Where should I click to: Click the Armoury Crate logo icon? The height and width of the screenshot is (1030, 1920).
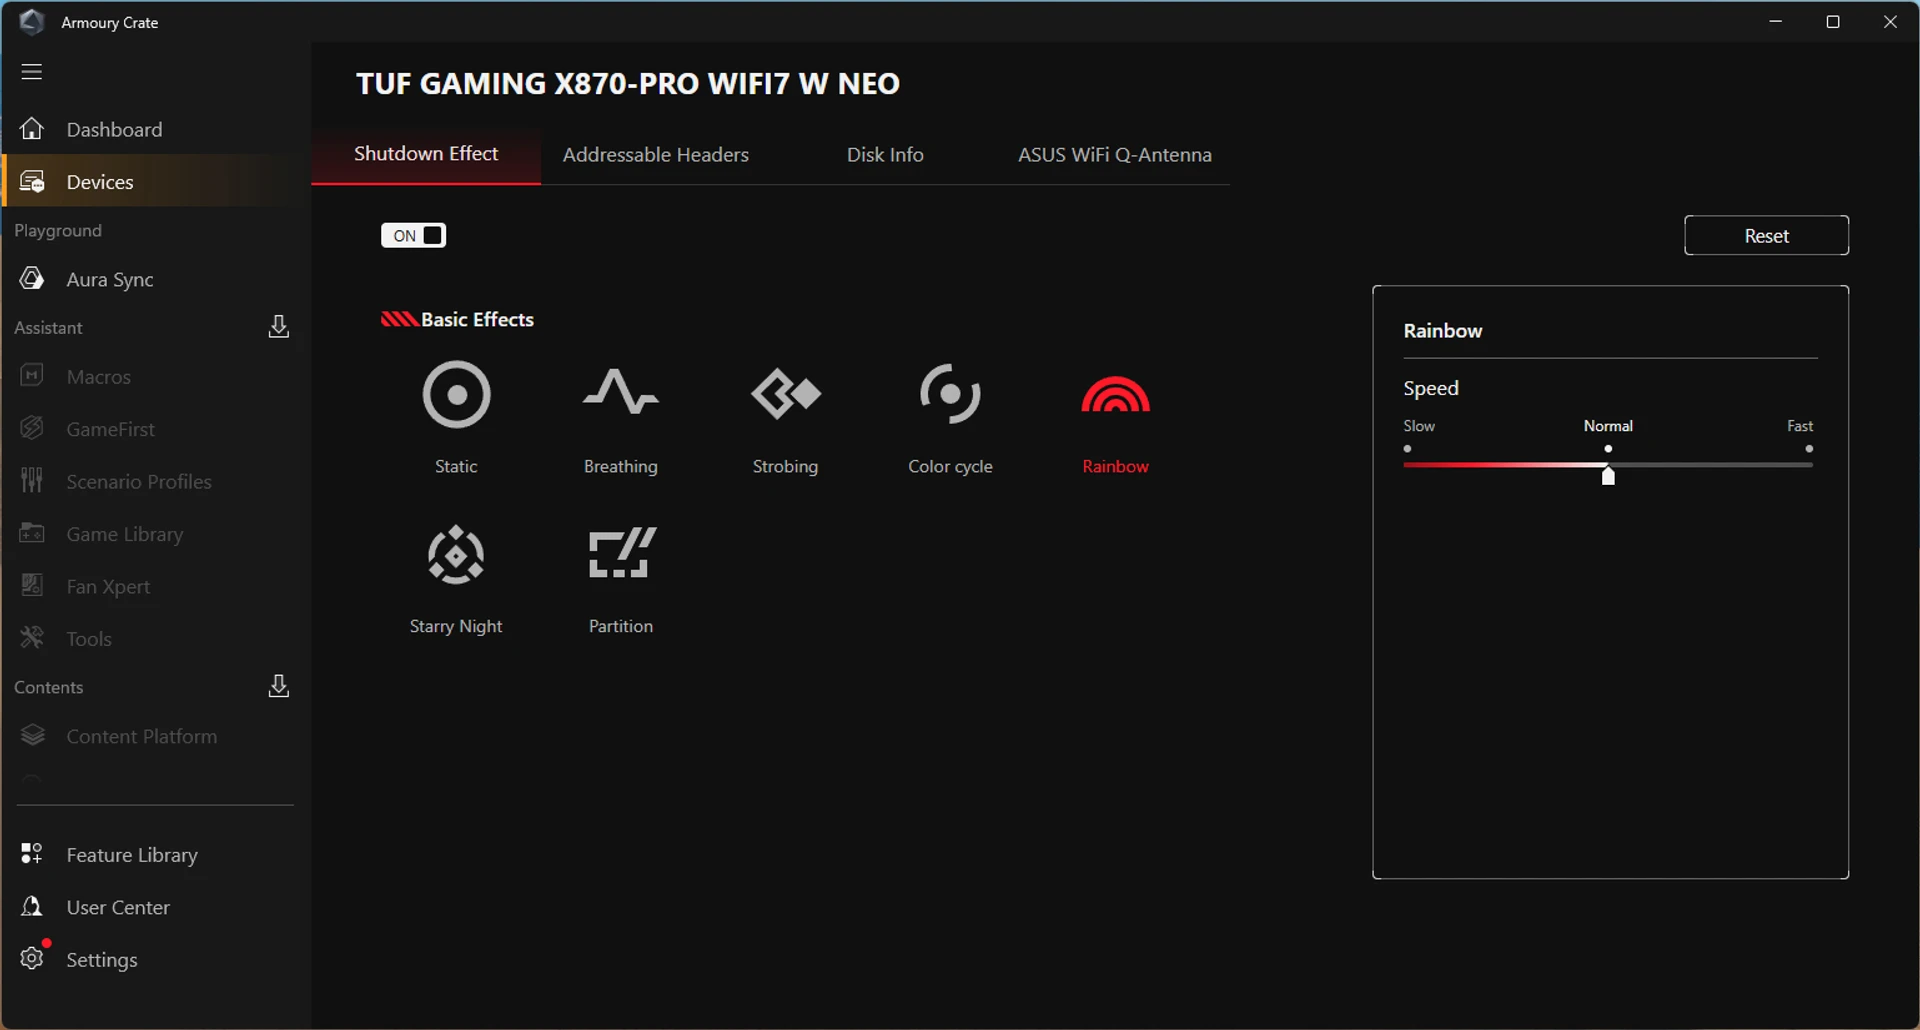point(32,22)
